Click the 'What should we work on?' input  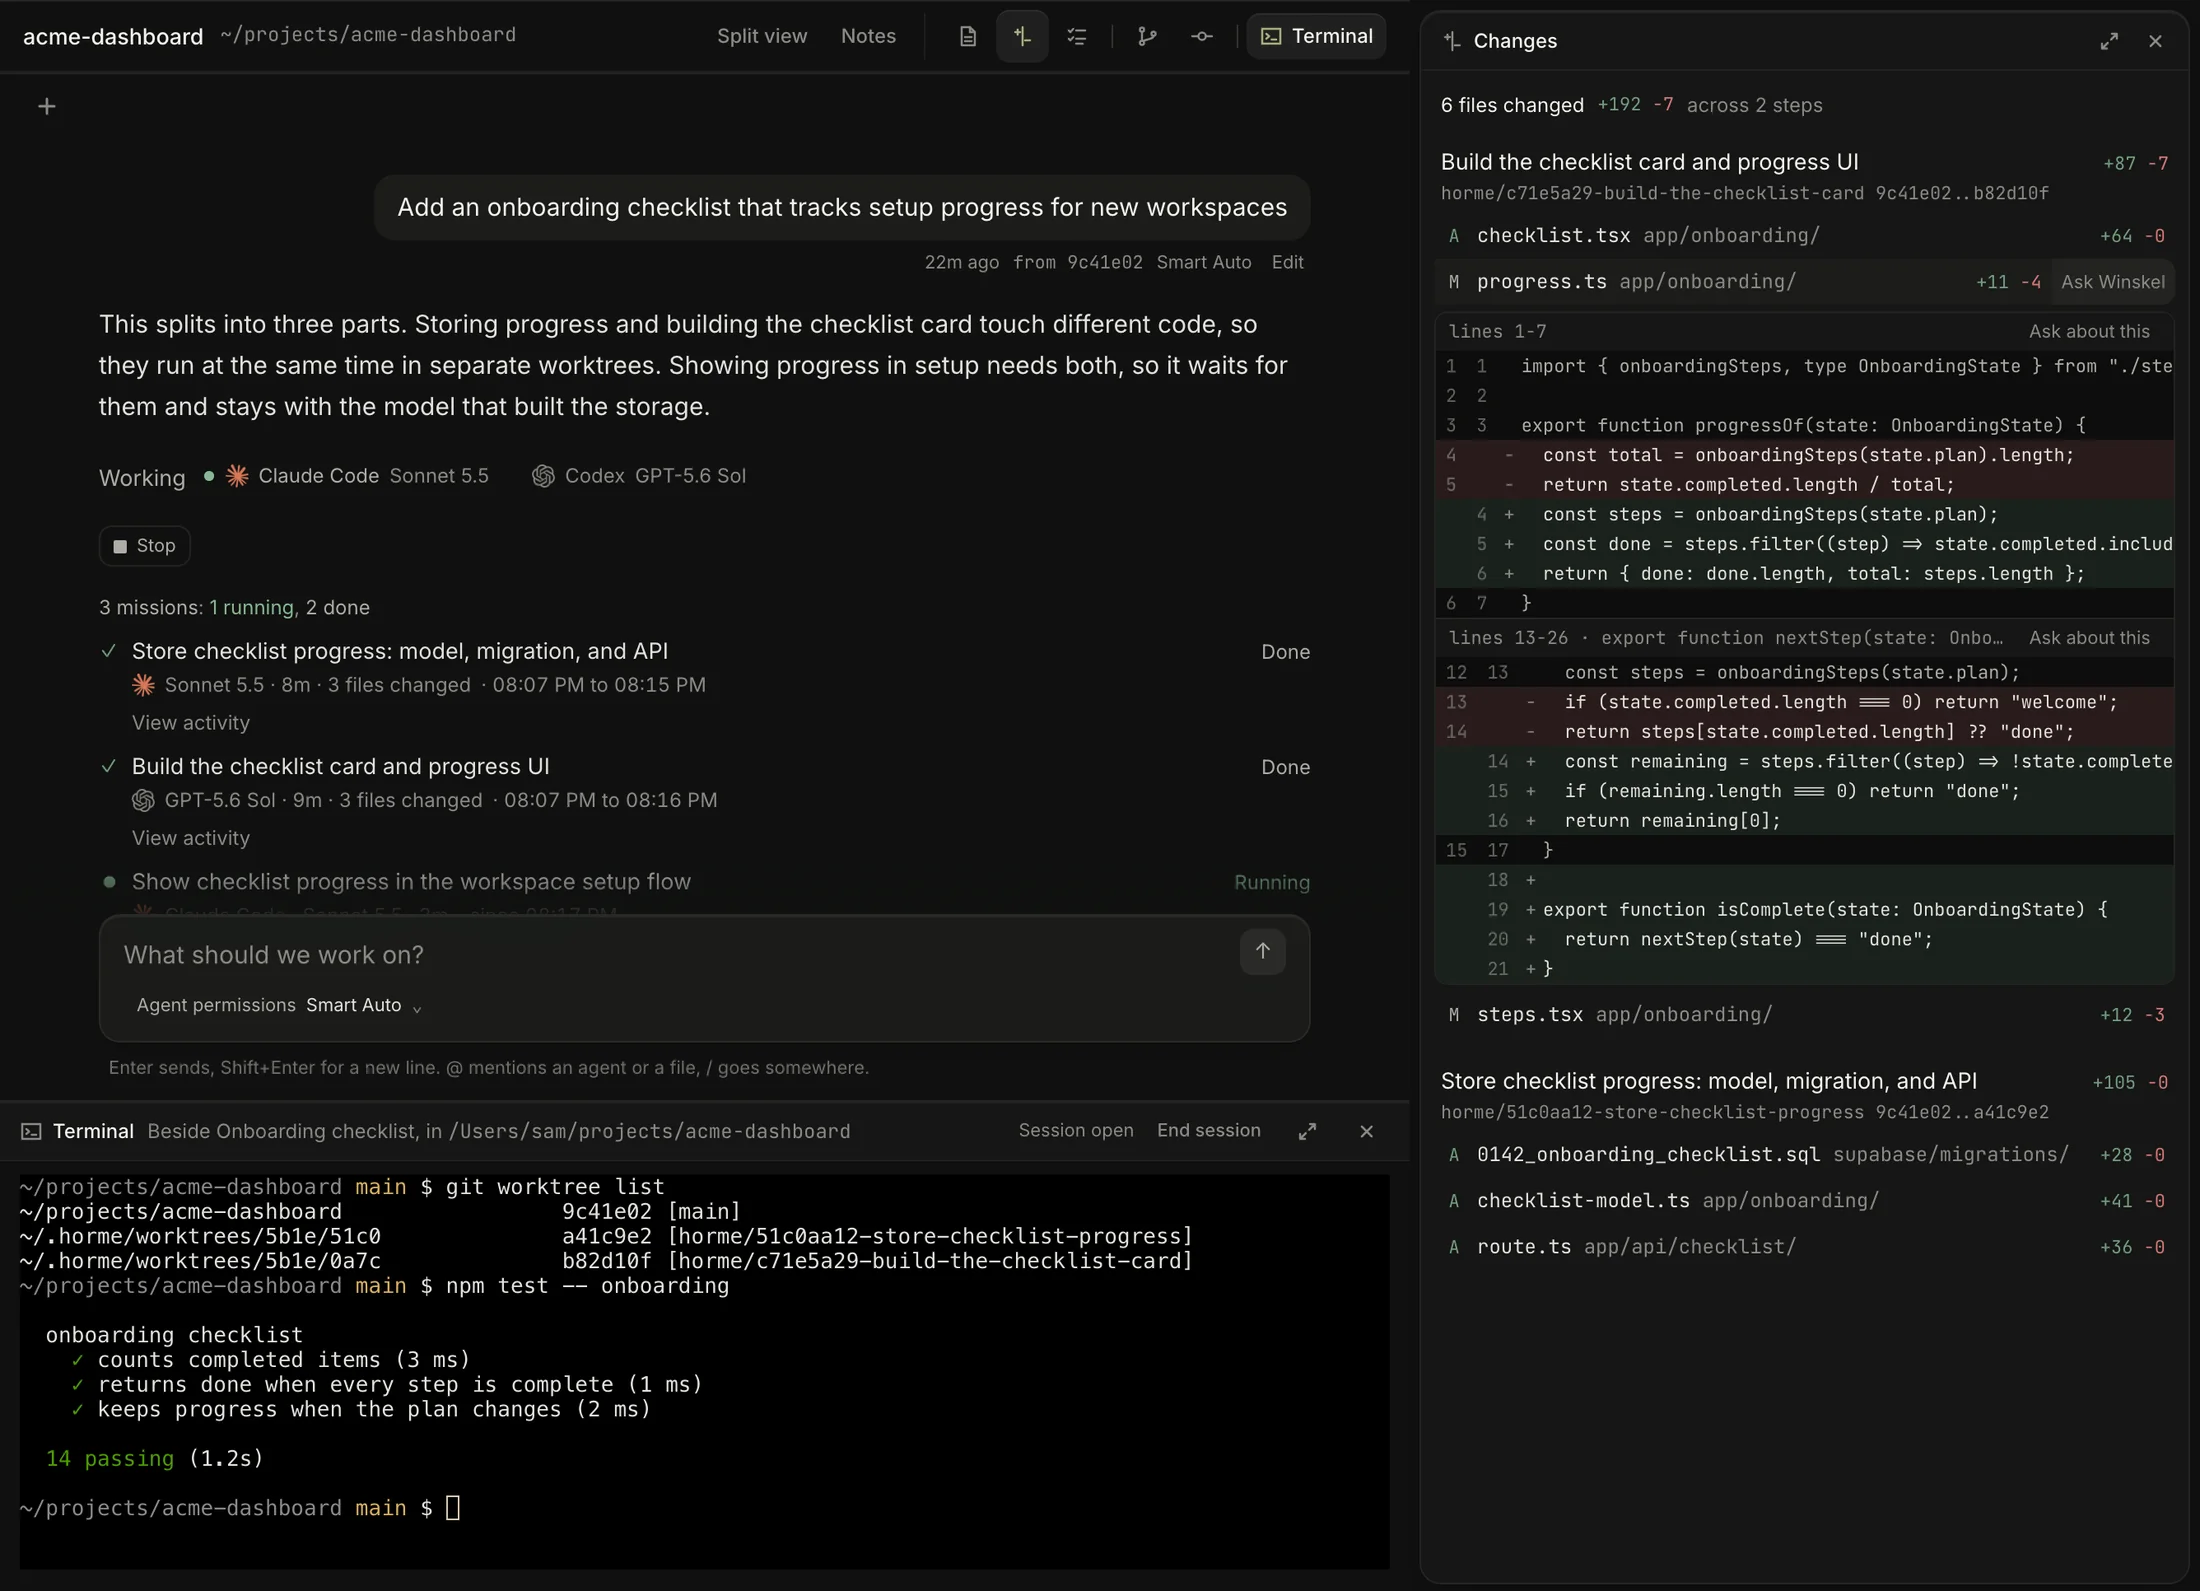(x=672, y=955)
